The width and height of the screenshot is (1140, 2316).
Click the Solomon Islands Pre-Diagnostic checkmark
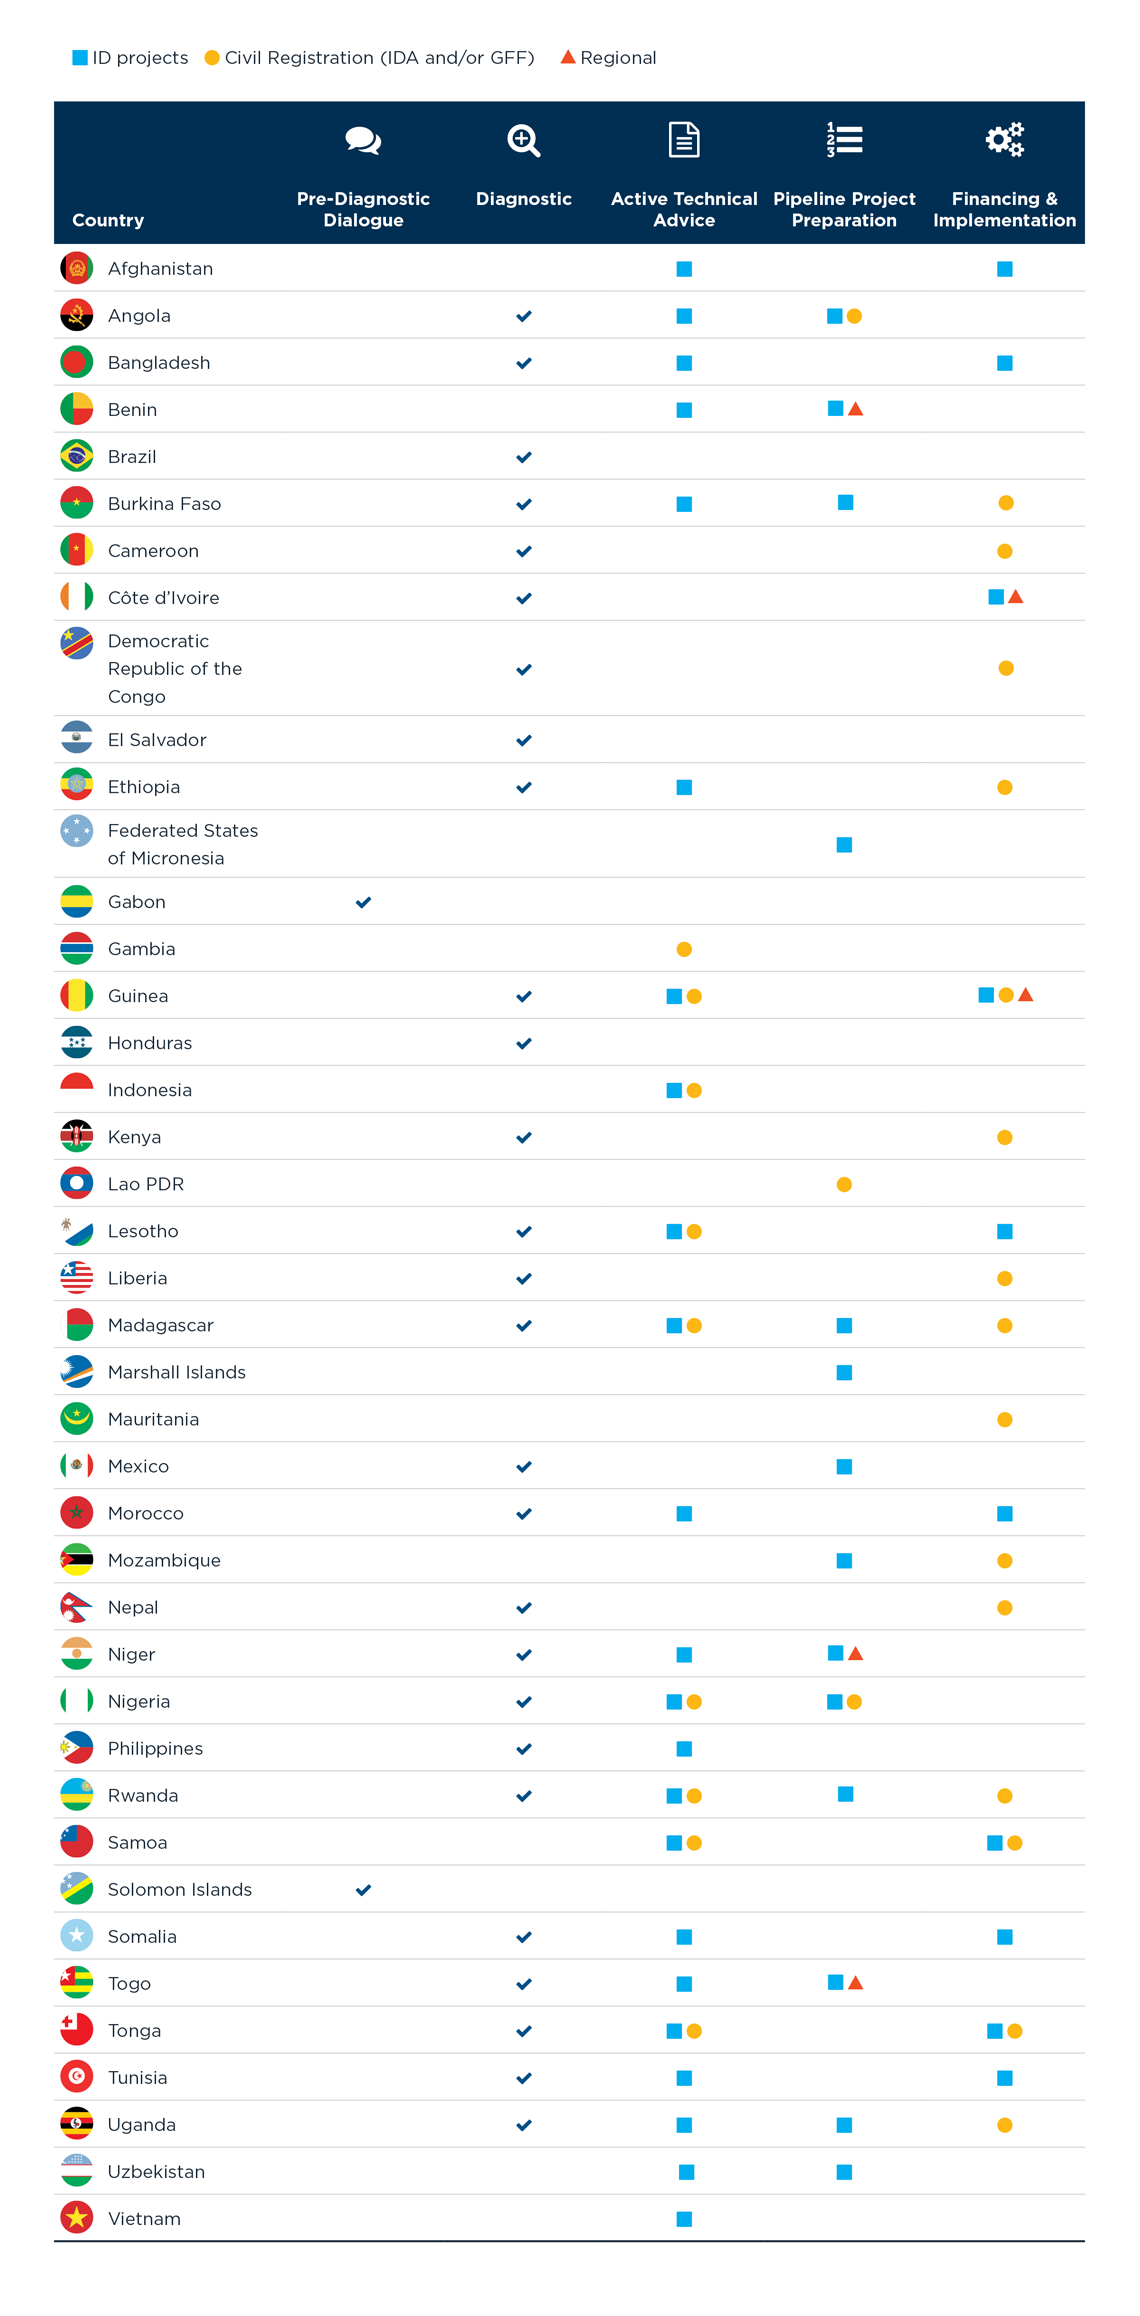tap(364, 1890)
